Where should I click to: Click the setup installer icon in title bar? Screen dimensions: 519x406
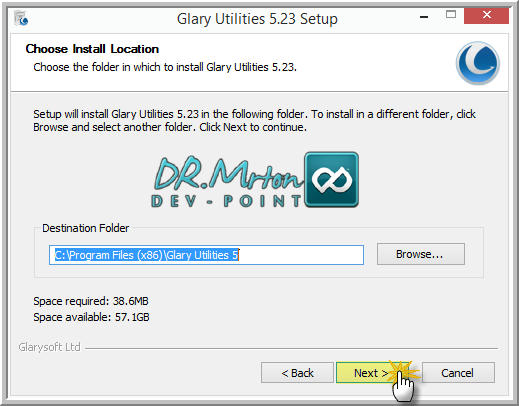(21, 18)
